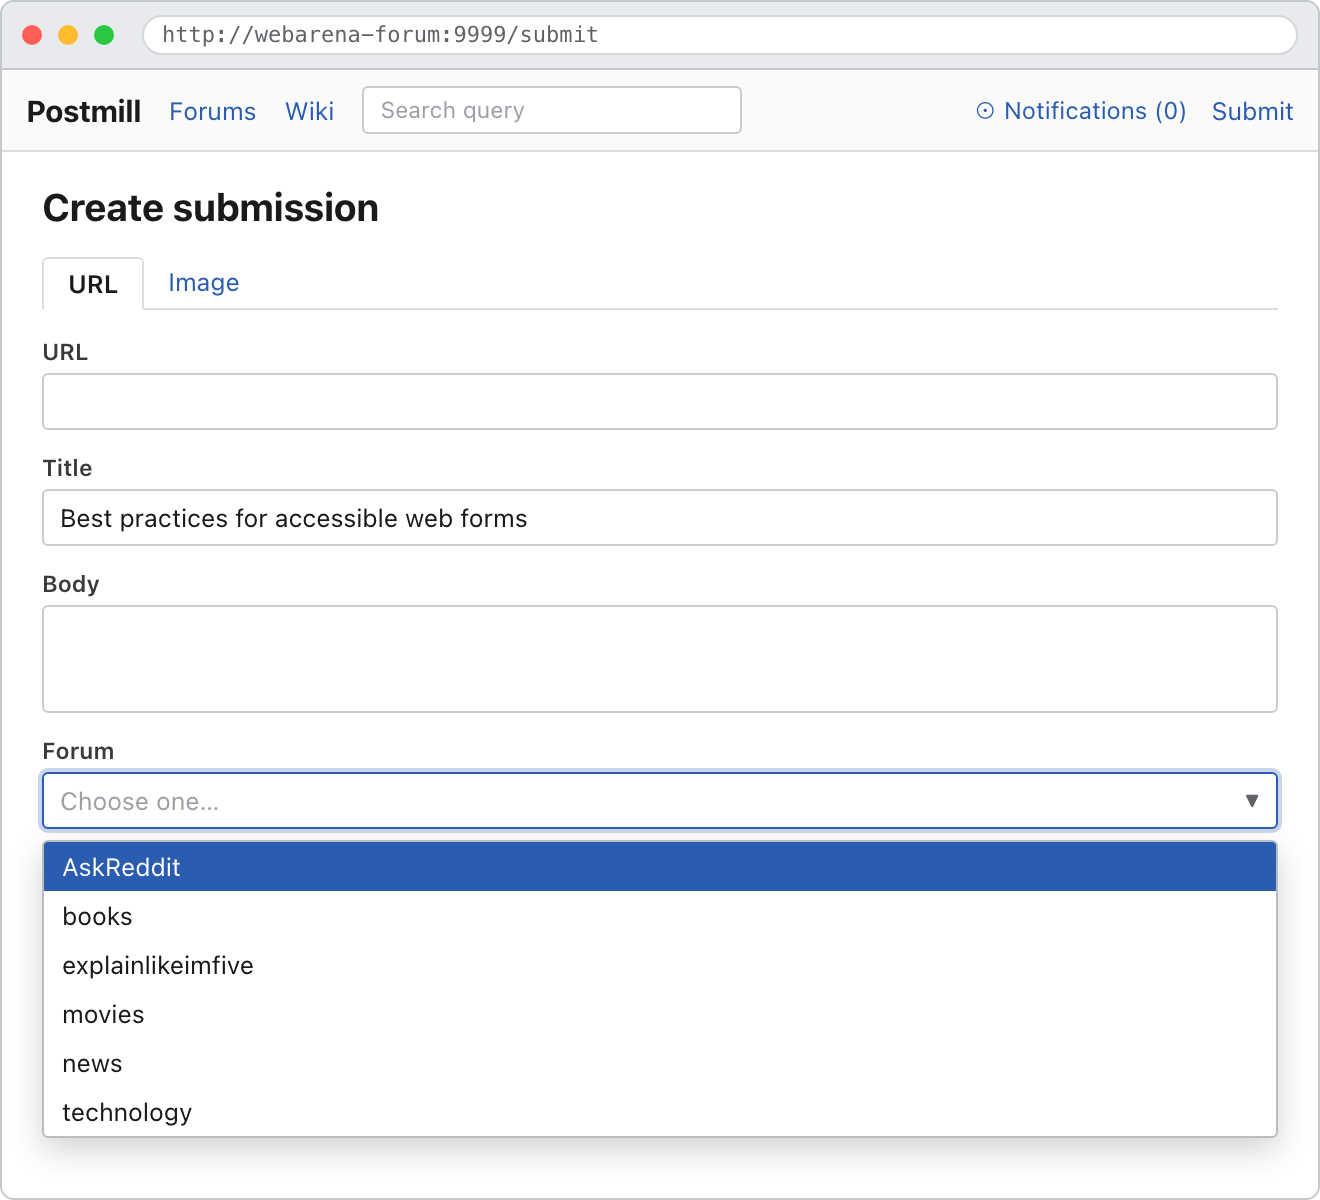1320x1200 pixels.
Task: Choose books in the forum dropdown
Action: click(660, 916)
